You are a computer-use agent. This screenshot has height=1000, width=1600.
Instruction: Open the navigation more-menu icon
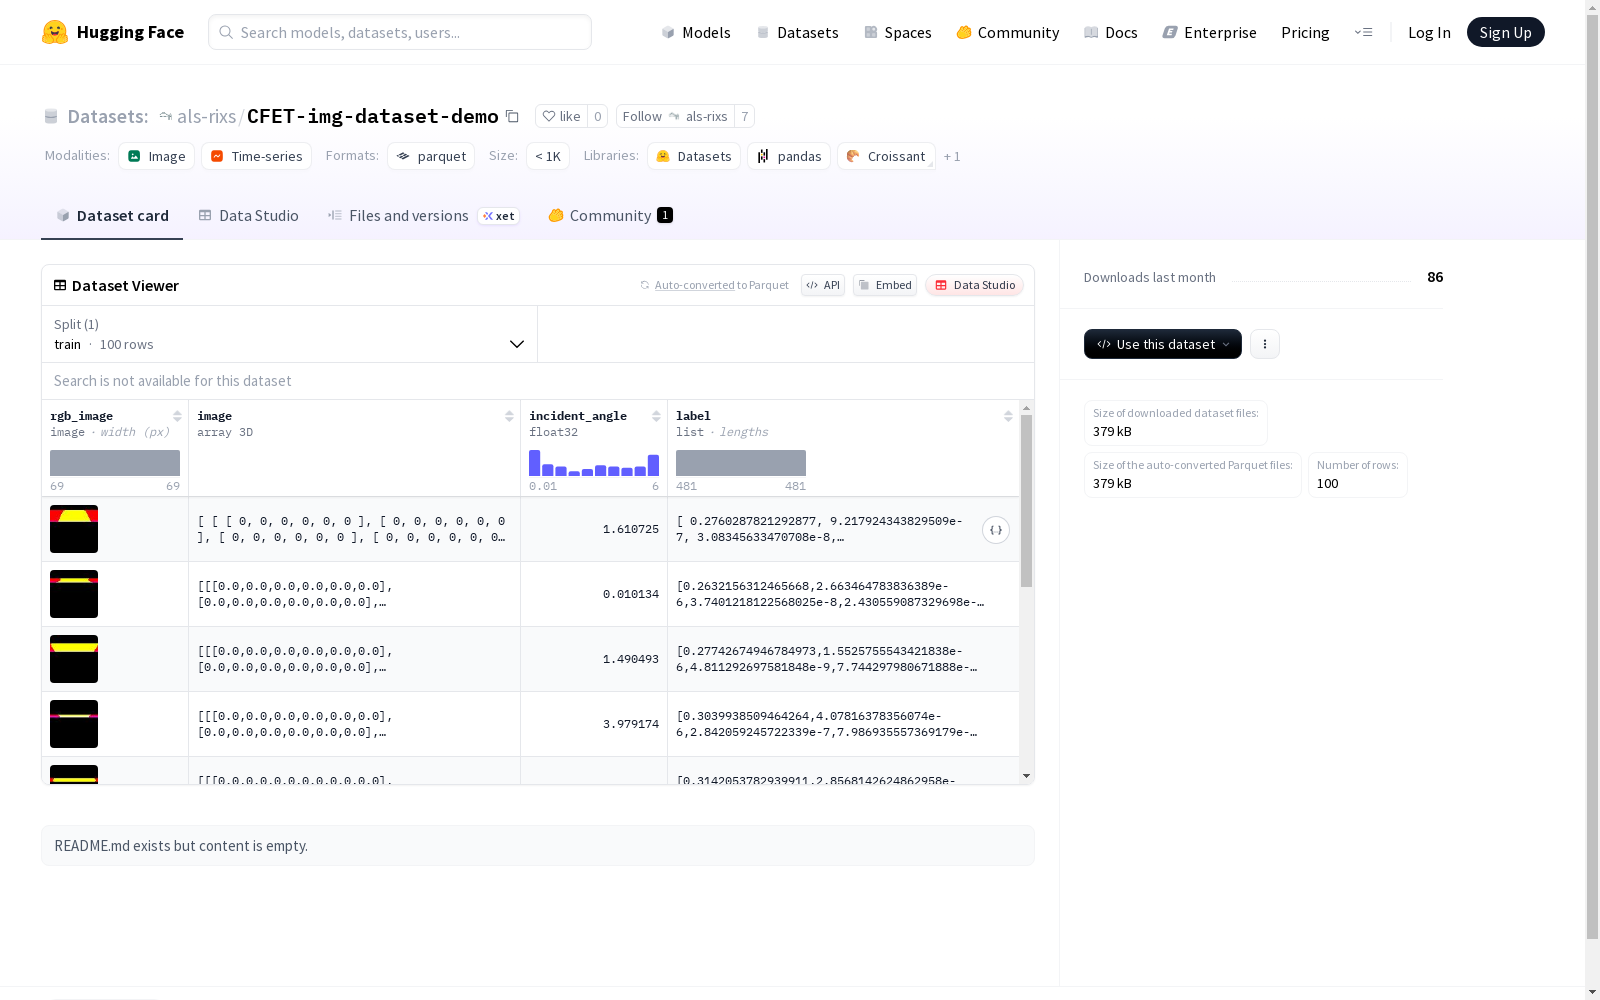(x=1363, y=32)
